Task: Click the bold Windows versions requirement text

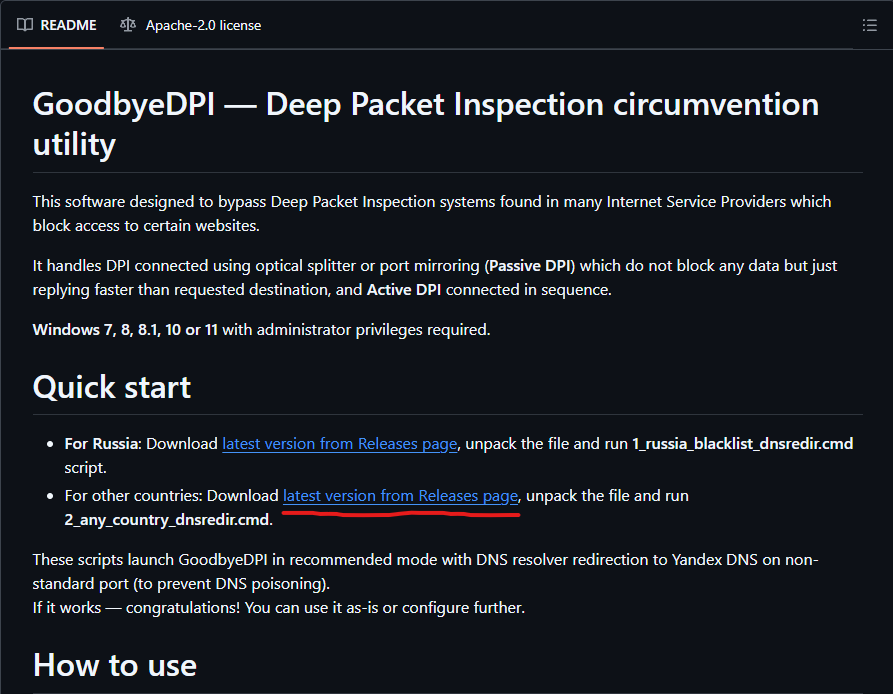Action: coord(125,329)
